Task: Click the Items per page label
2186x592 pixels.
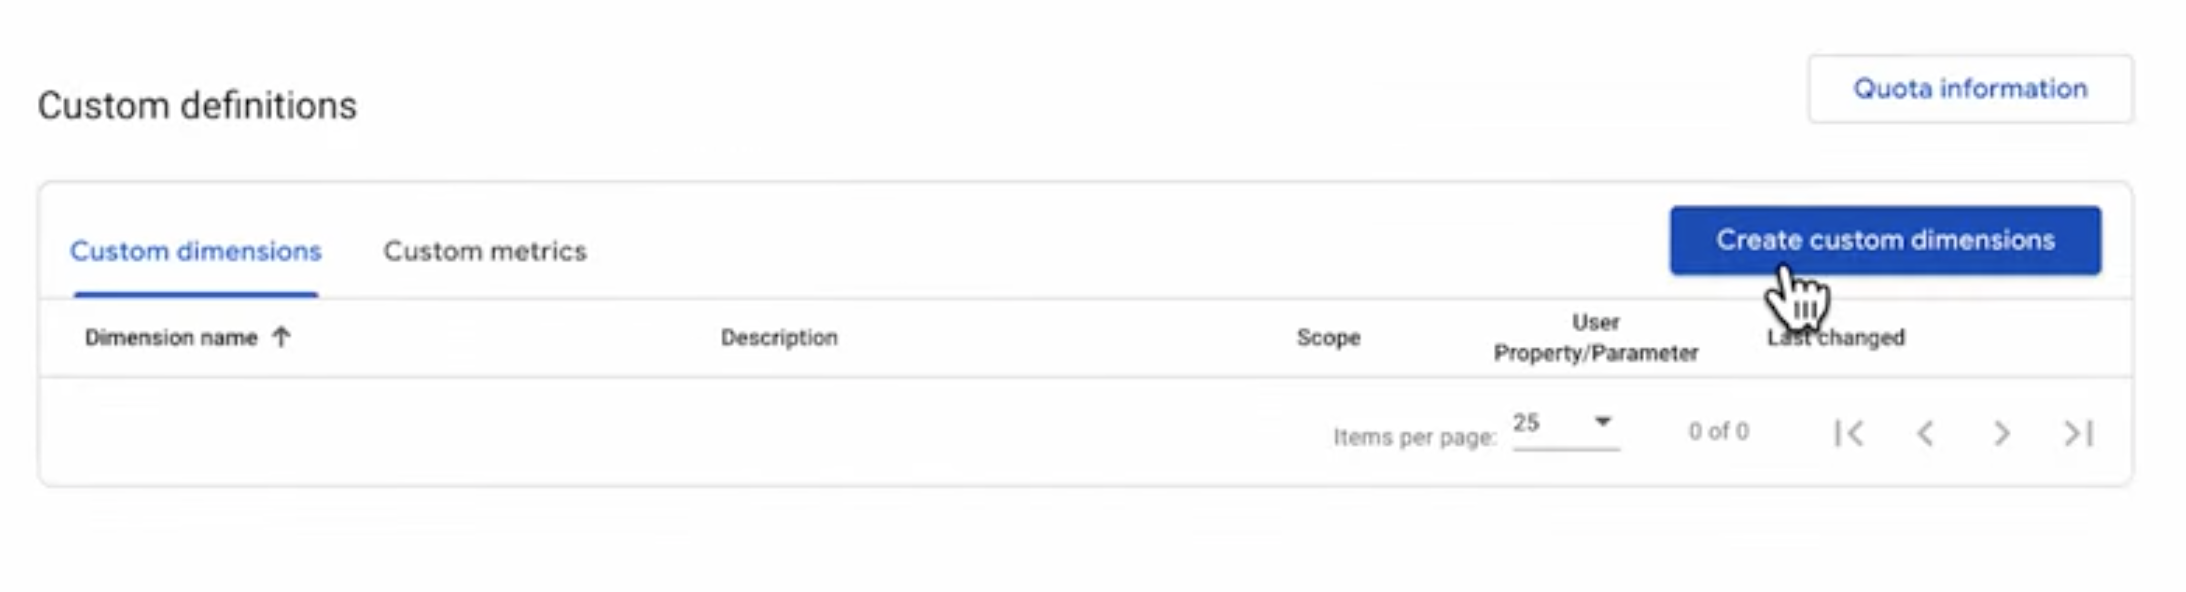Action: click(1414, 437)
